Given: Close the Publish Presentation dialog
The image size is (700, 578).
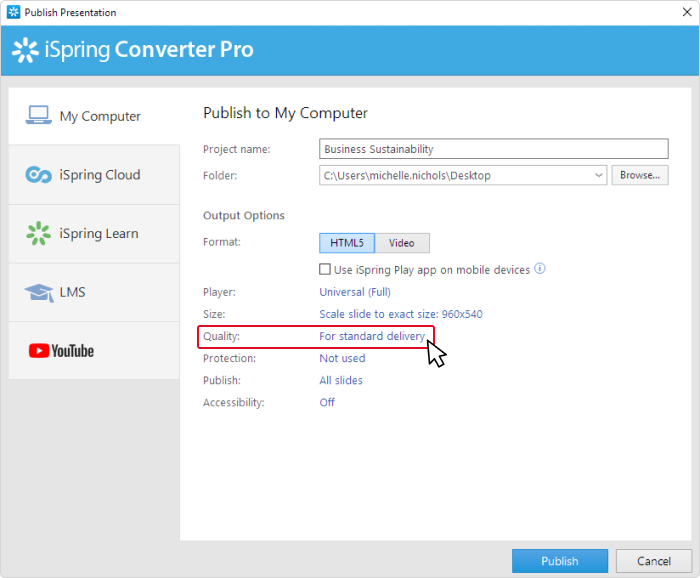Looking at the screenshot, I should click(x=687, y=12).
